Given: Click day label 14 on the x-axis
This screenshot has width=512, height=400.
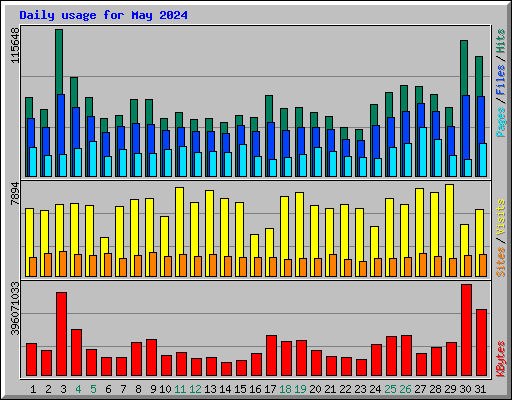Looking at the screenshot, I should coord(225,389).
